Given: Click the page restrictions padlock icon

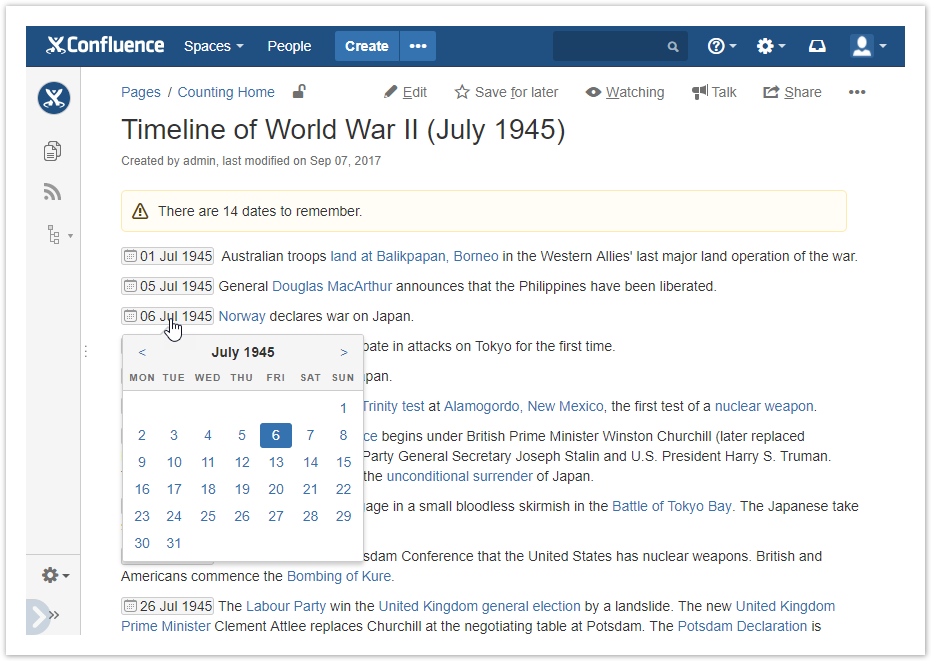Looking at the screenshot, I should 299,91.
